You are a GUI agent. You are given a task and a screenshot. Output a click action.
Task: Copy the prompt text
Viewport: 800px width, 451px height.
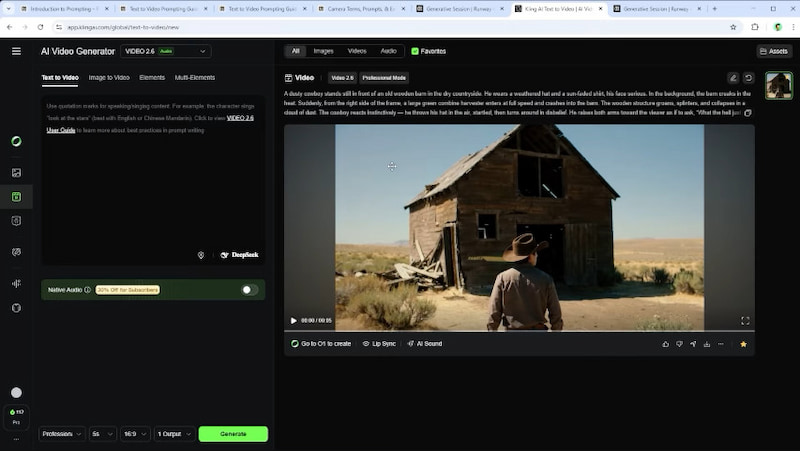click(748, 113)
